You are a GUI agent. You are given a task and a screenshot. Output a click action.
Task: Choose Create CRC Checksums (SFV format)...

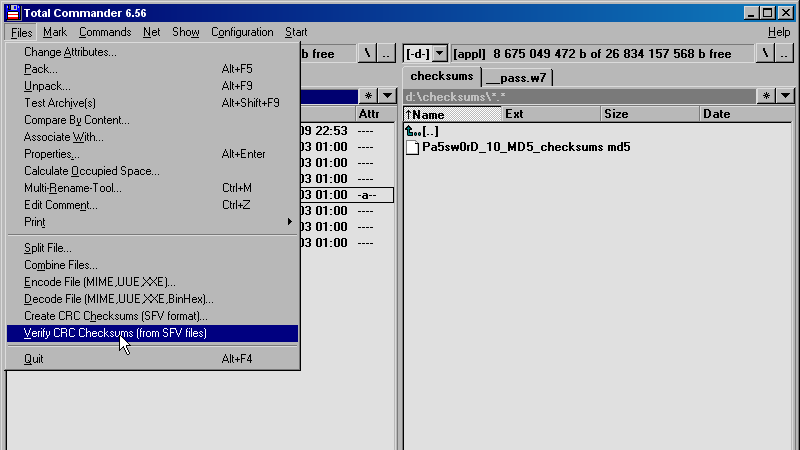[x=153, y=316]
